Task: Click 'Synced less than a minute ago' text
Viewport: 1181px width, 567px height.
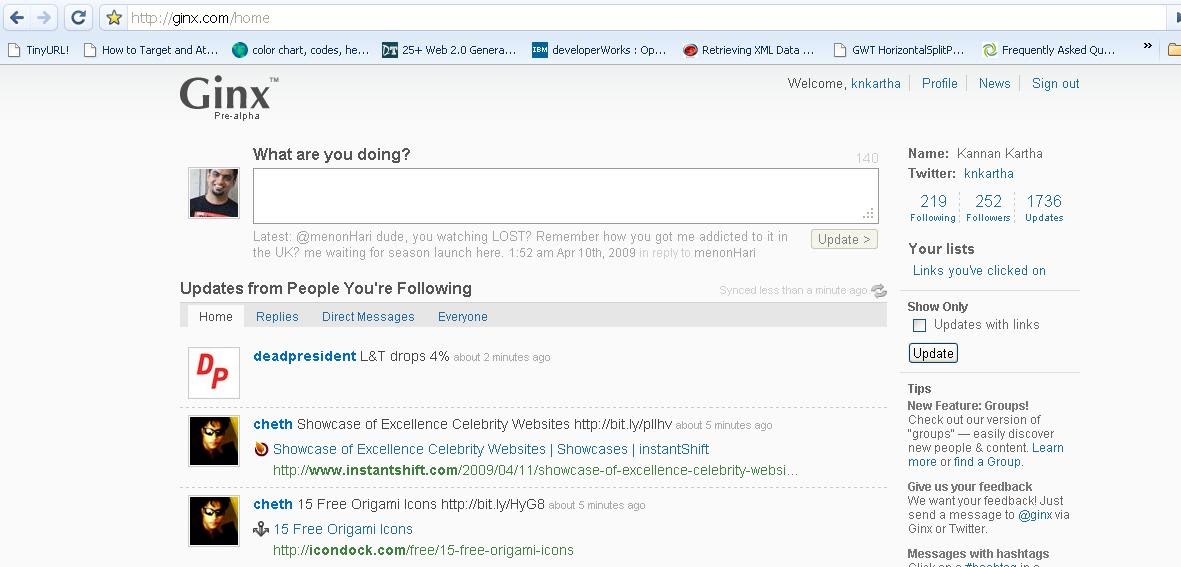Action: point(792,291)
